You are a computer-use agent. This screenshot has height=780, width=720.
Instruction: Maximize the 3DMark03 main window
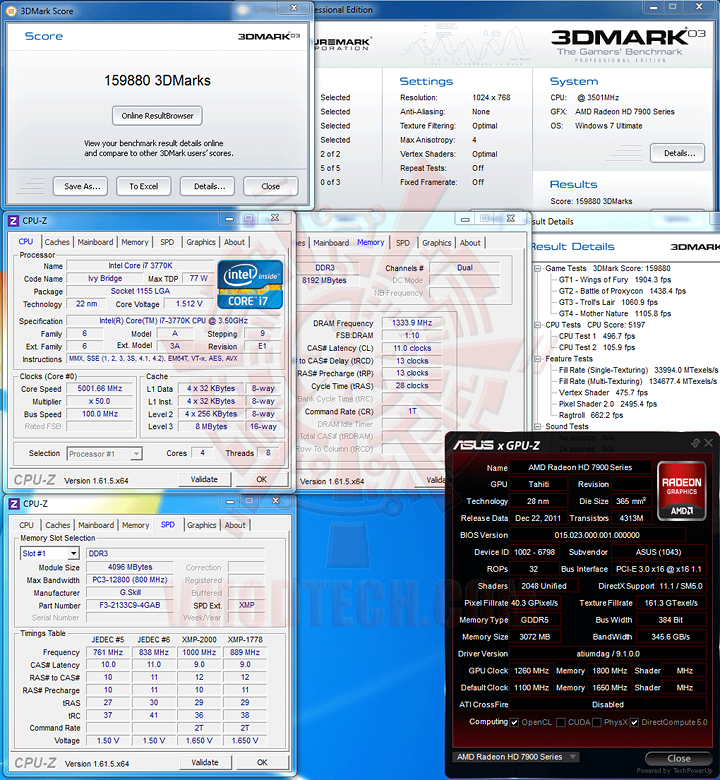pyautogui.click(x=672, y=7)
